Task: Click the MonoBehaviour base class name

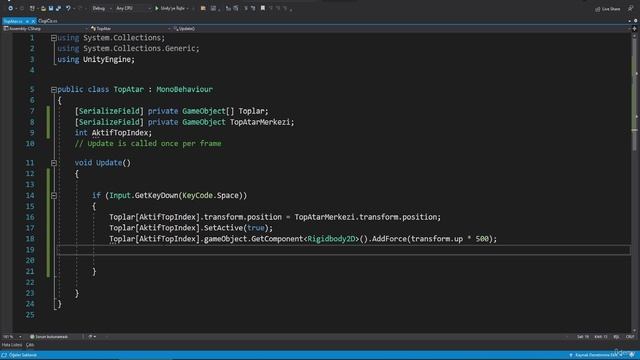Action: [184, 89]
